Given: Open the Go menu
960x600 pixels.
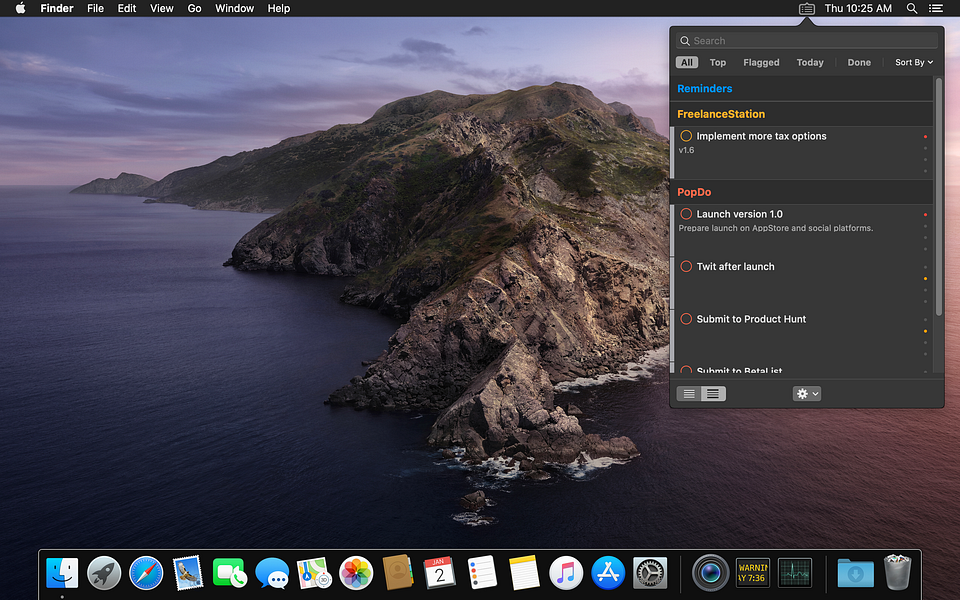Looking at the screenshot, I should (x=194, y=8).
